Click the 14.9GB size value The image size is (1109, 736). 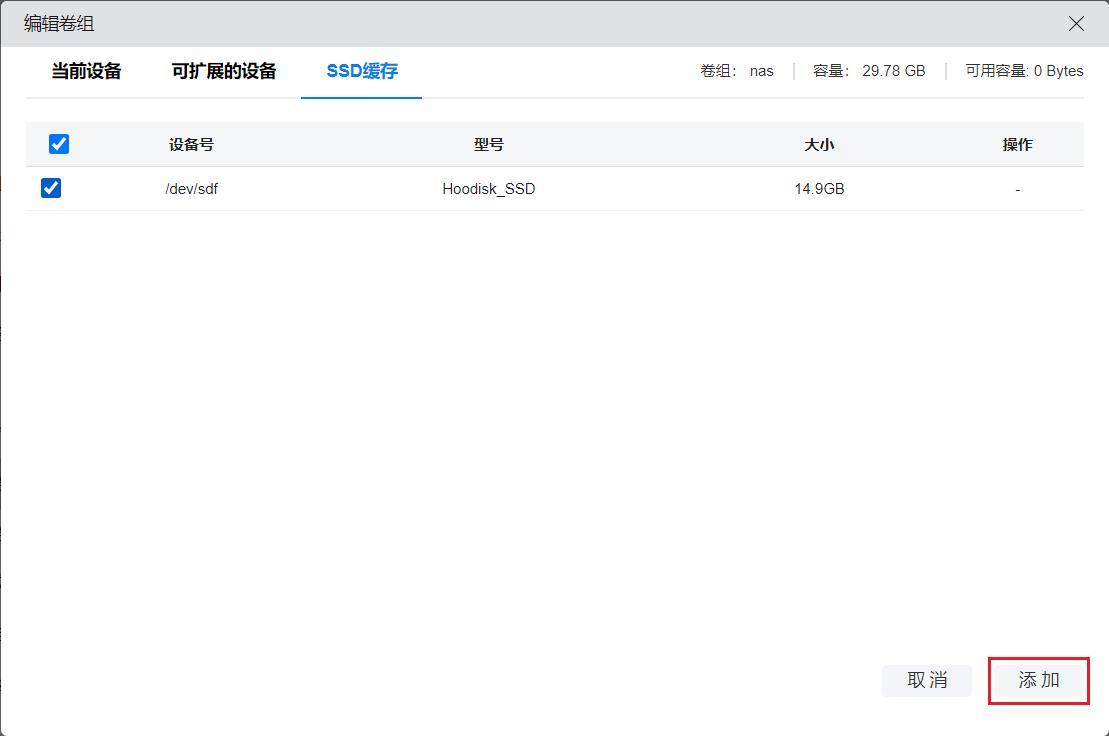[x=819, y=188]
